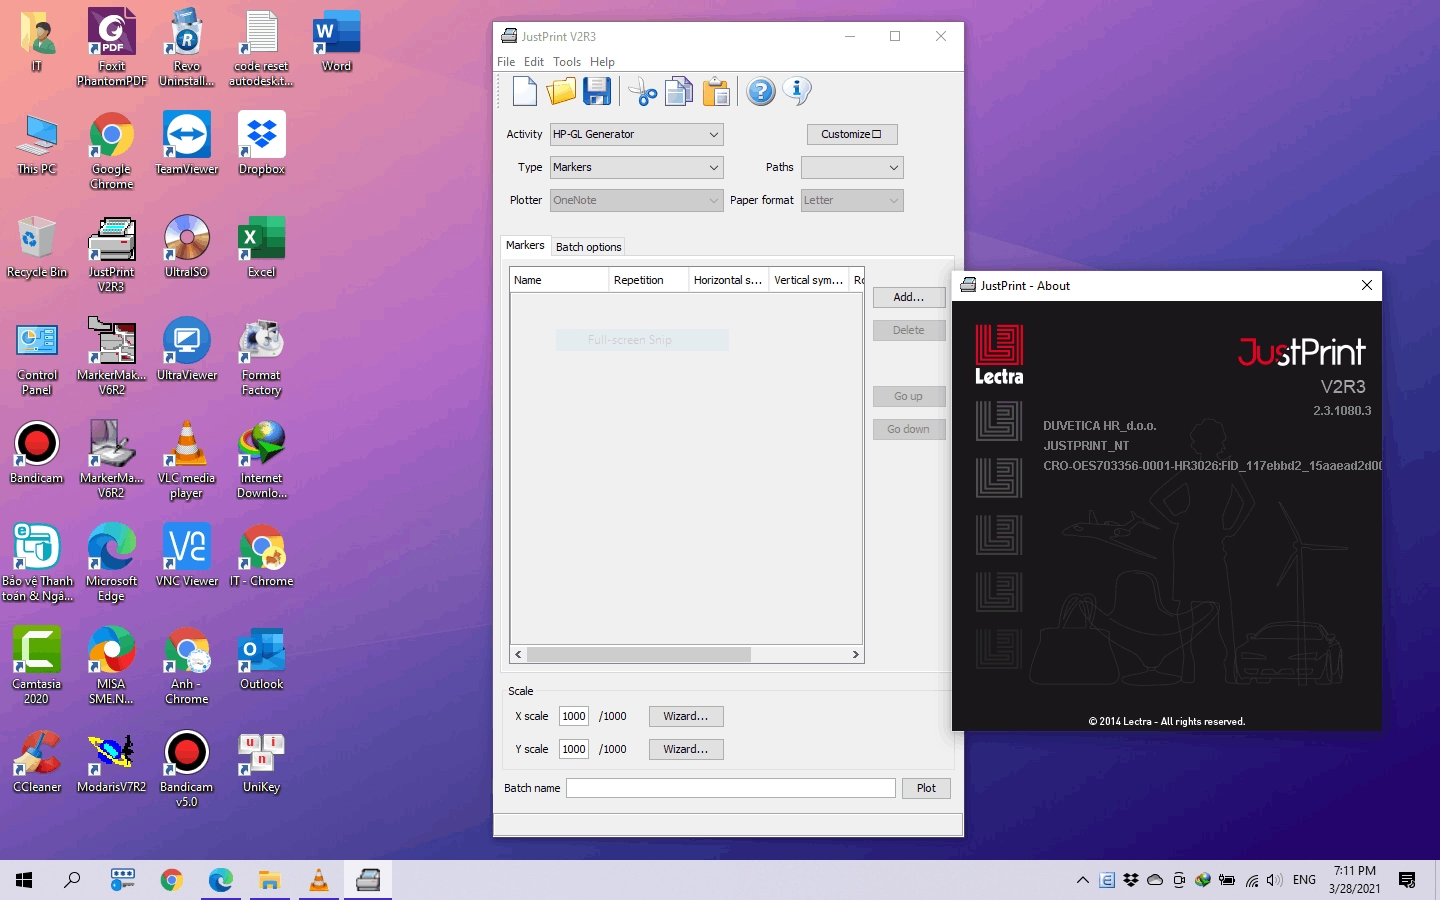The image size is (1440, 900).
Task: Select the Revo Uninstaller desktop icon
Action: click(x=187, y=46)
